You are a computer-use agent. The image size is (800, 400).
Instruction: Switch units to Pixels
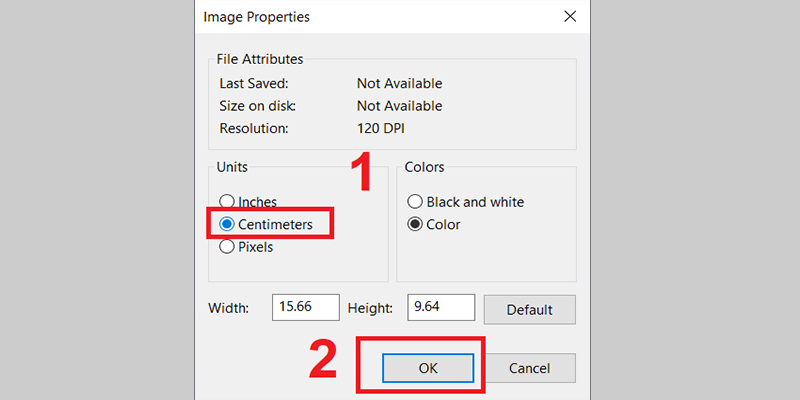pyautogui.click(x=227, y=247)
